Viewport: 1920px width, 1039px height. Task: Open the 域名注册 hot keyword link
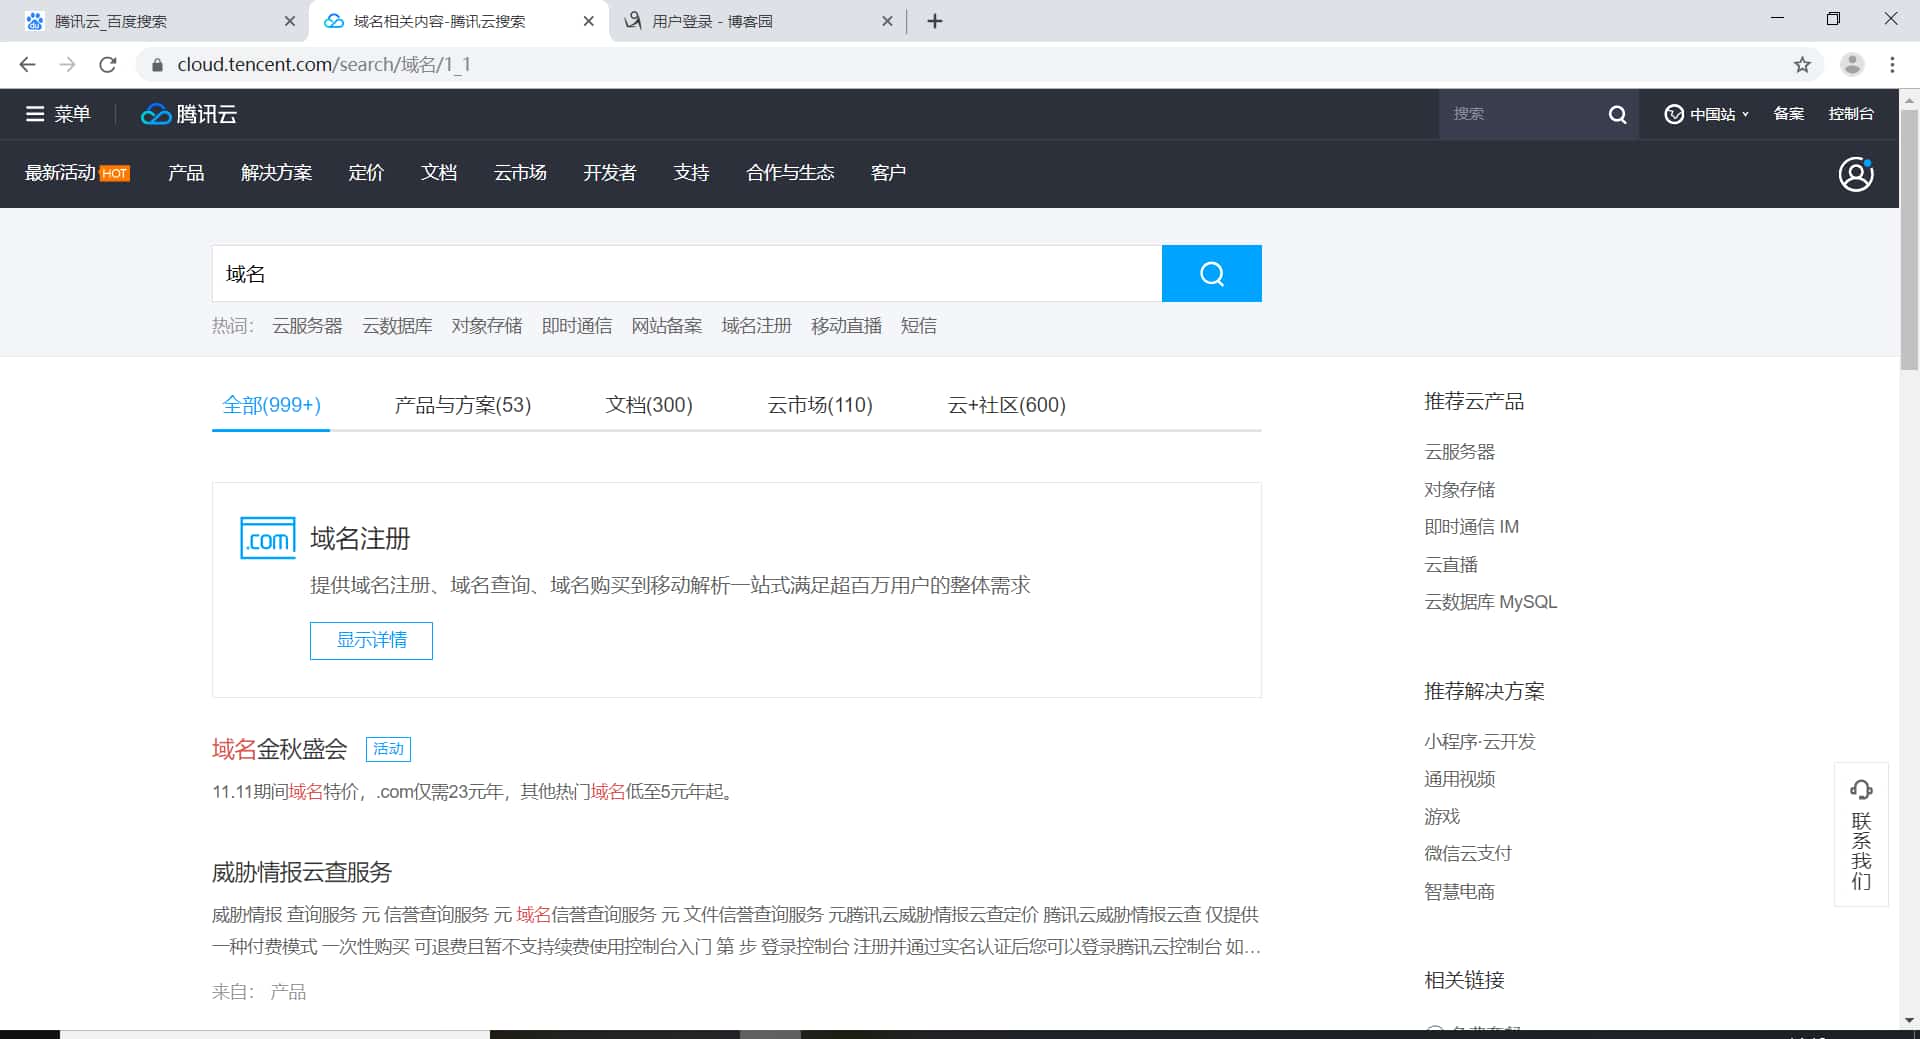[x=755, y=325]
